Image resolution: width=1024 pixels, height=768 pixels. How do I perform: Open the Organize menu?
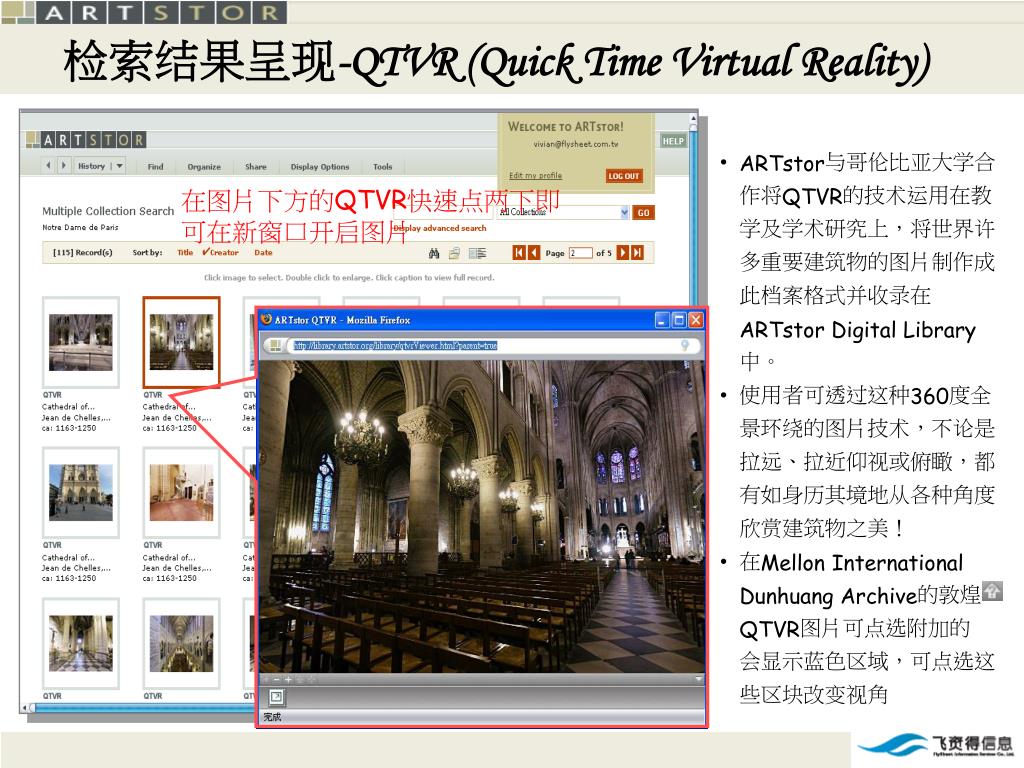point(204,167)
